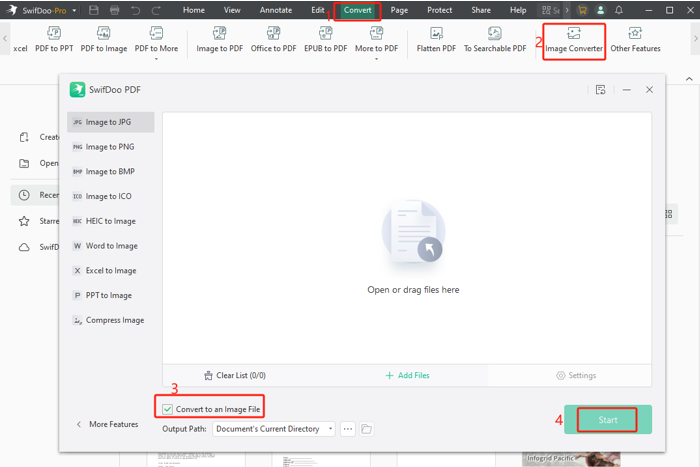Minimize the SwifDoo PDF dialog
Screen dimensions: 700x467
(627, 90)
